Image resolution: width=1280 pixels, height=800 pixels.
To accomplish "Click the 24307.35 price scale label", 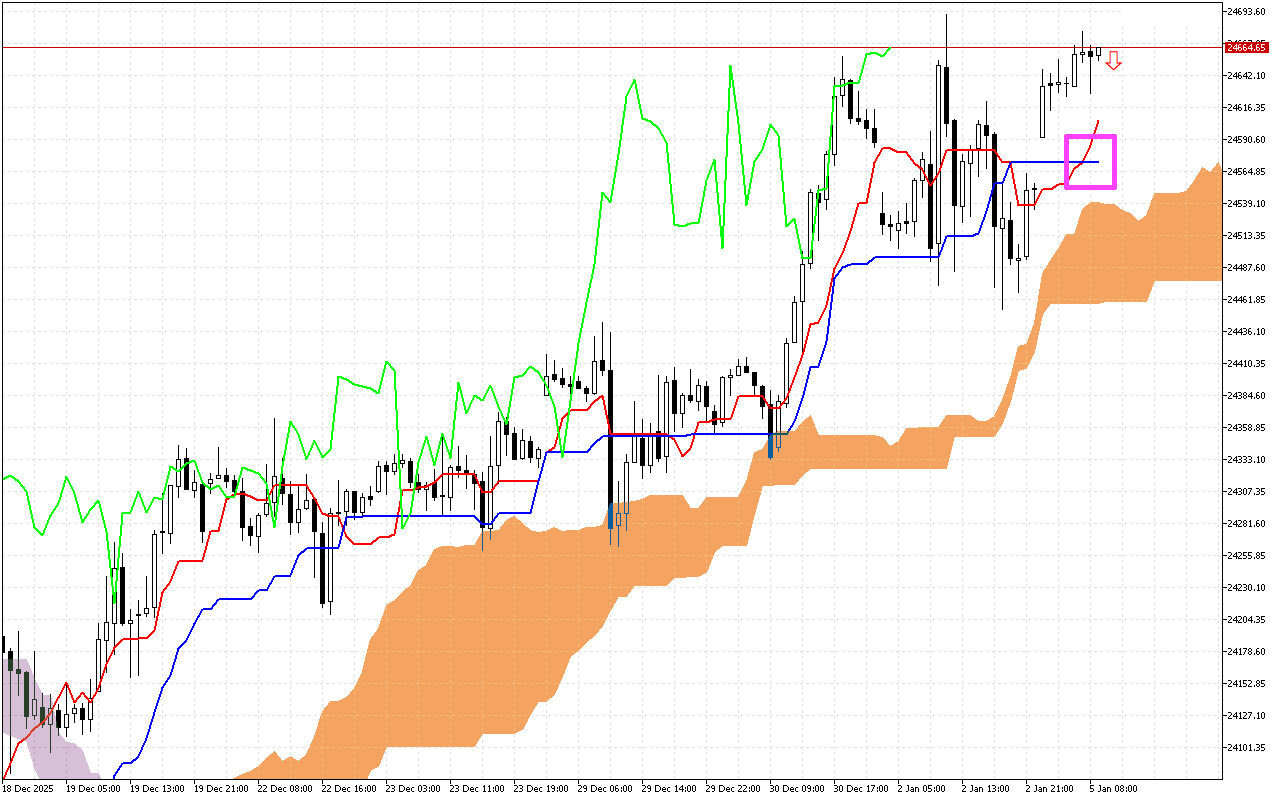I will (x=1247, y=492).
